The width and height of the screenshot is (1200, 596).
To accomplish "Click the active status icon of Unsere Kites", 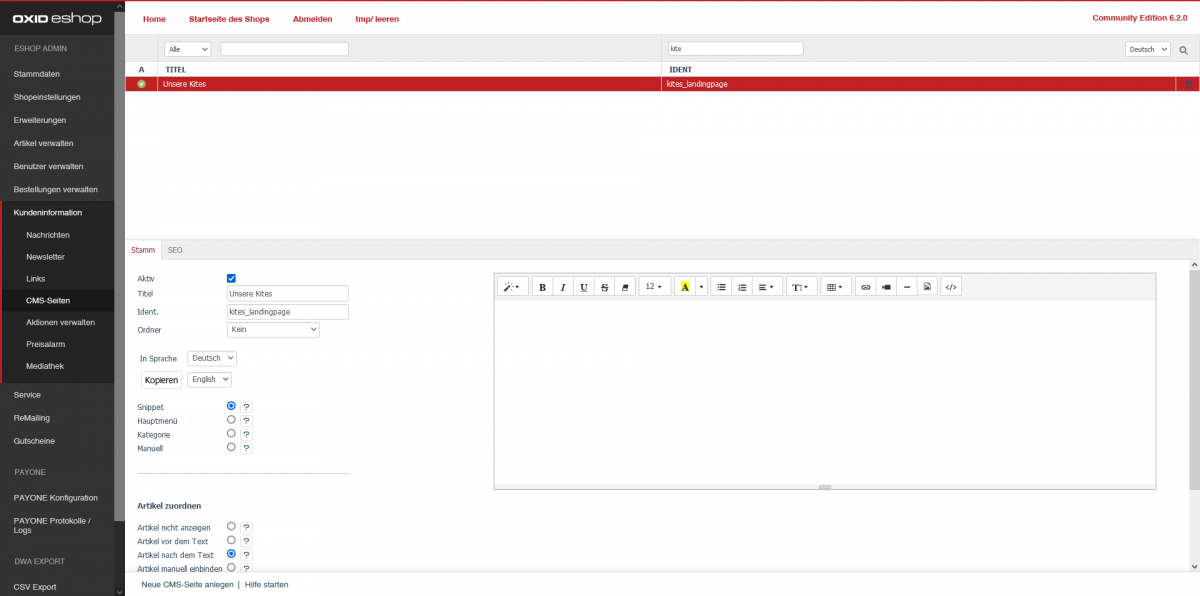I will click(x=141, y=84).
